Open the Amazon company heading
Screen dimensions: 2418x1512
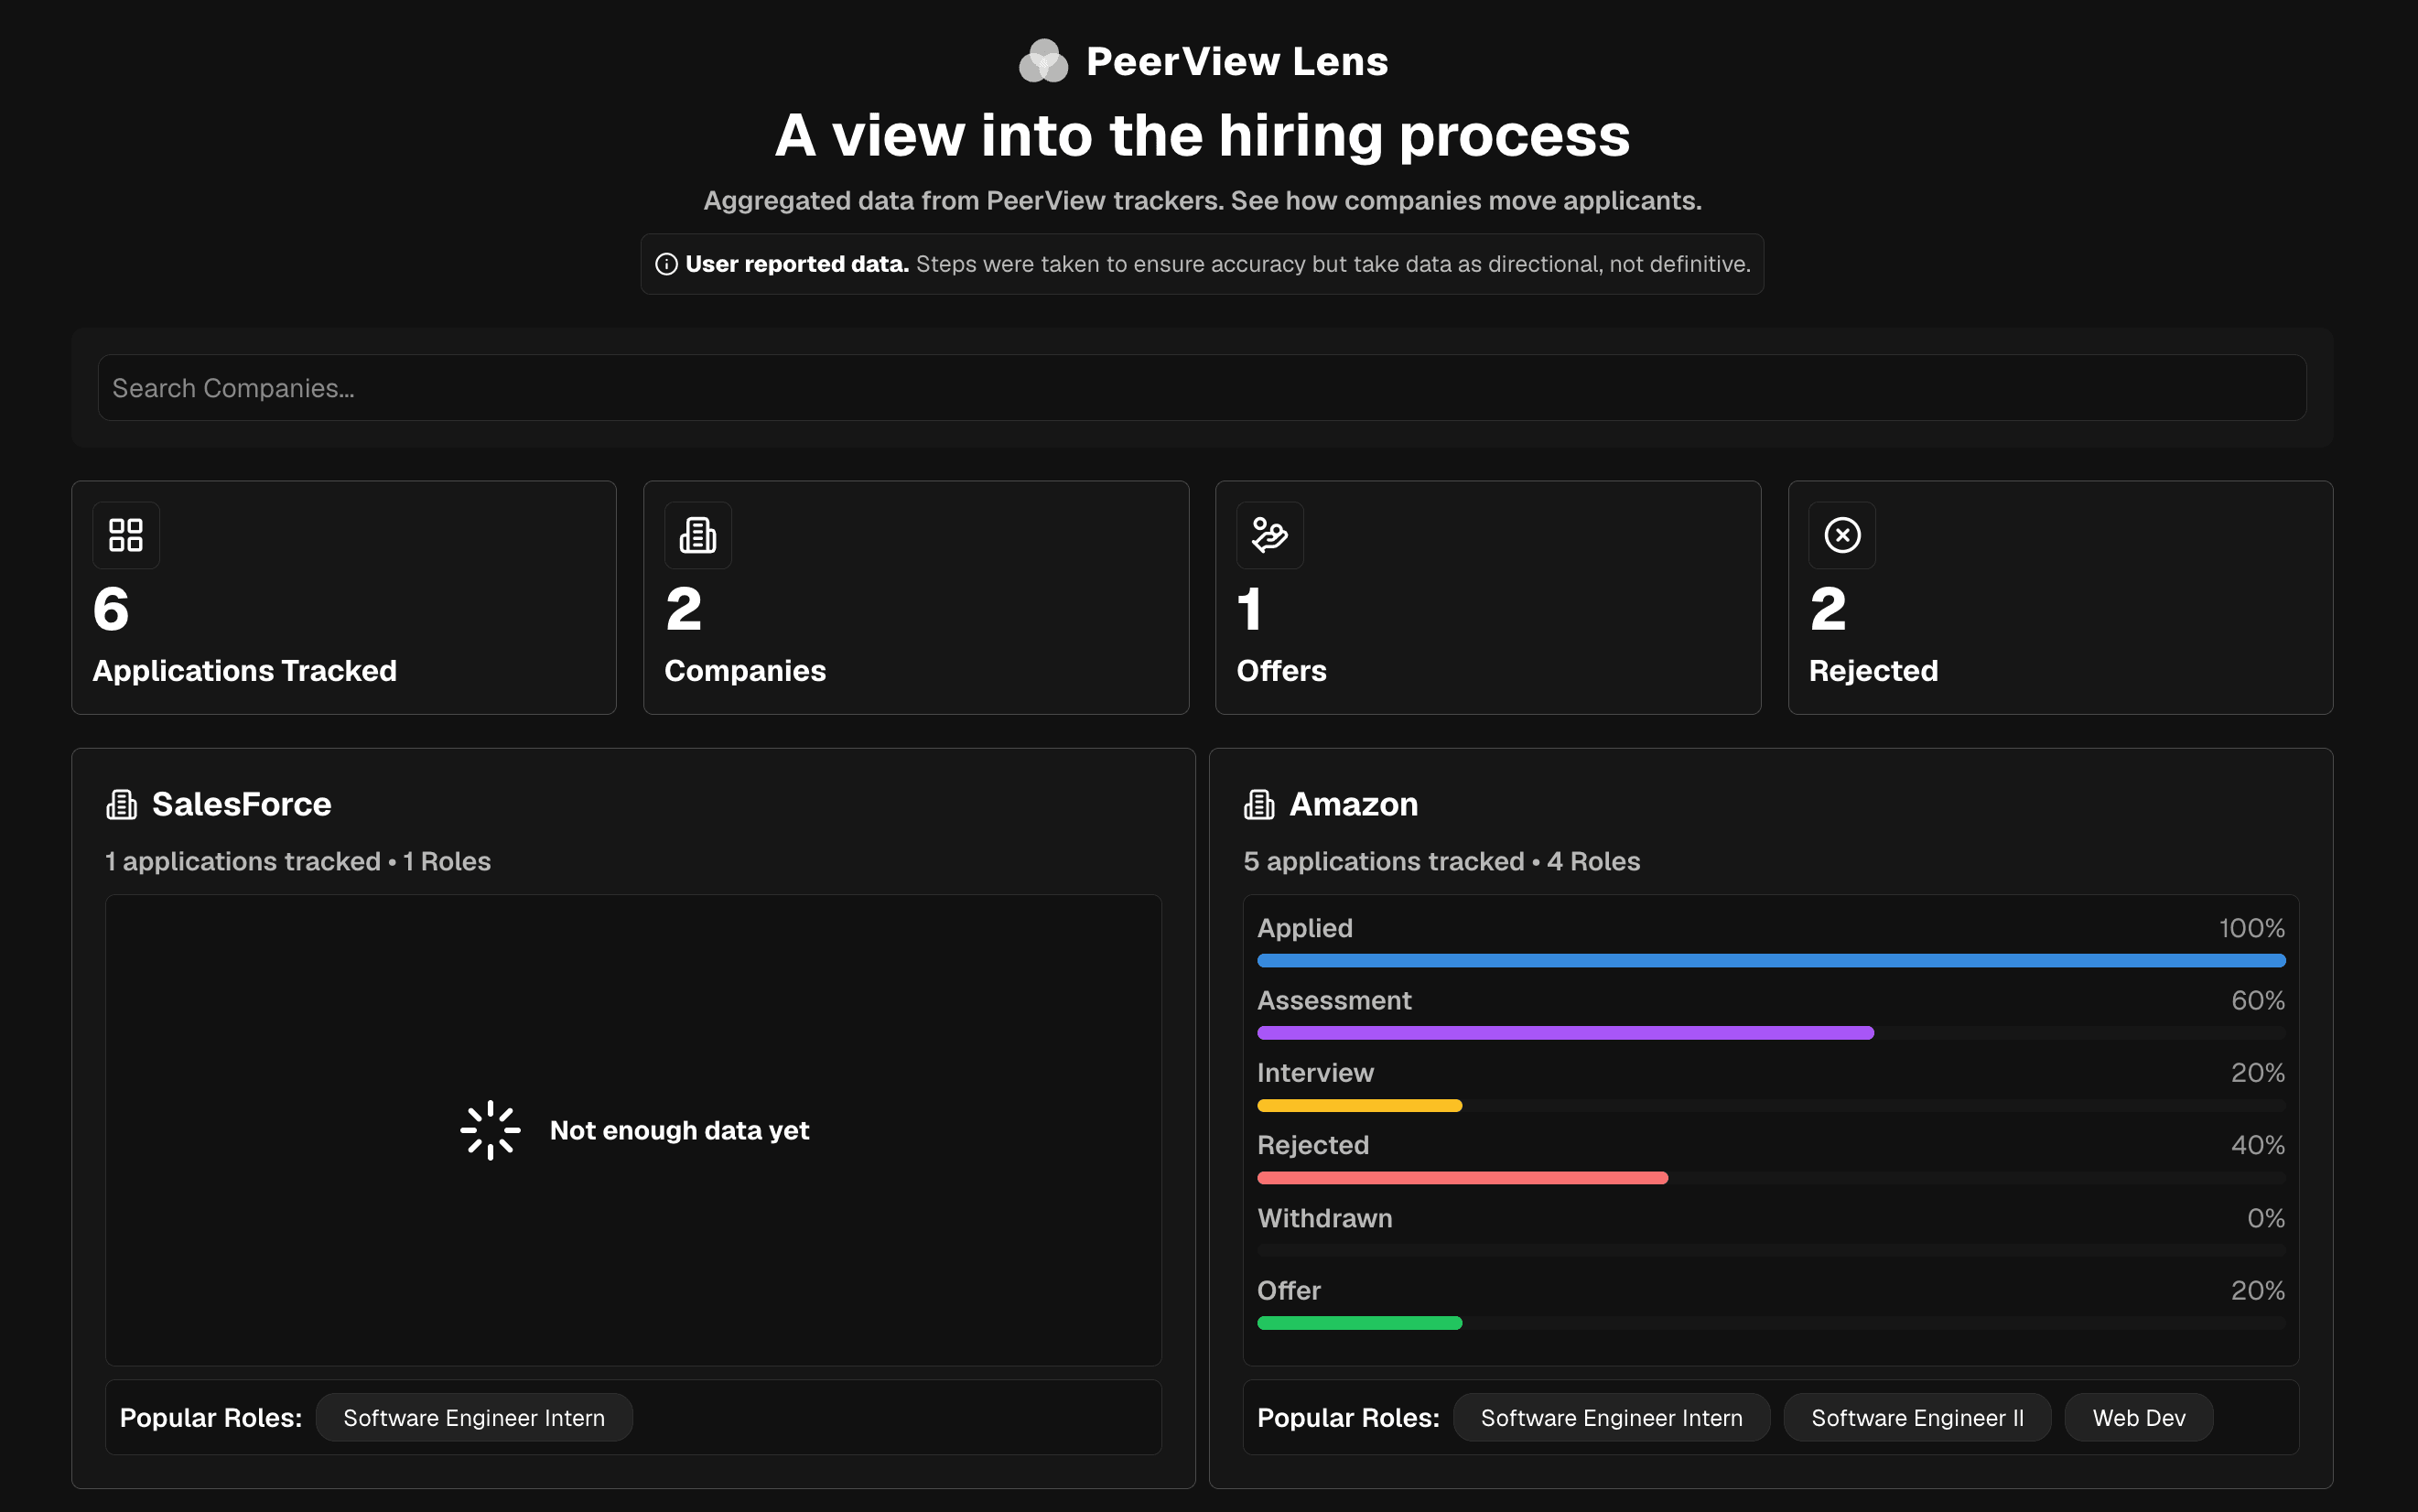1353,804
